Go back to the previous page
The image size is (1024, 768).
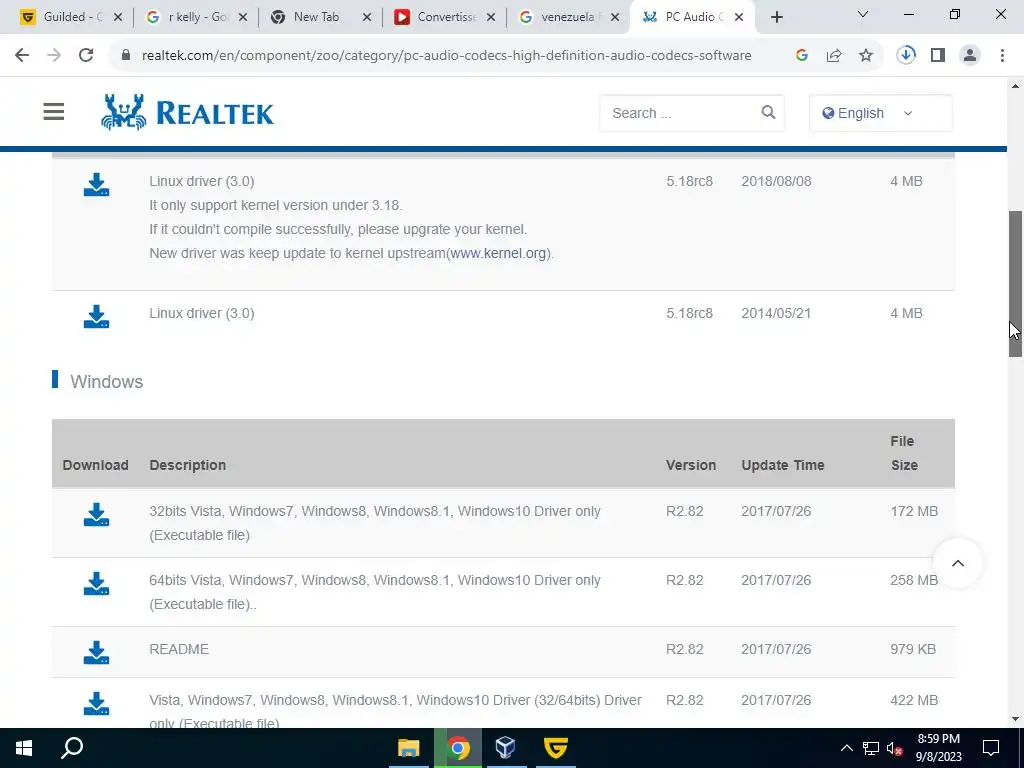(x=22, y=56)
